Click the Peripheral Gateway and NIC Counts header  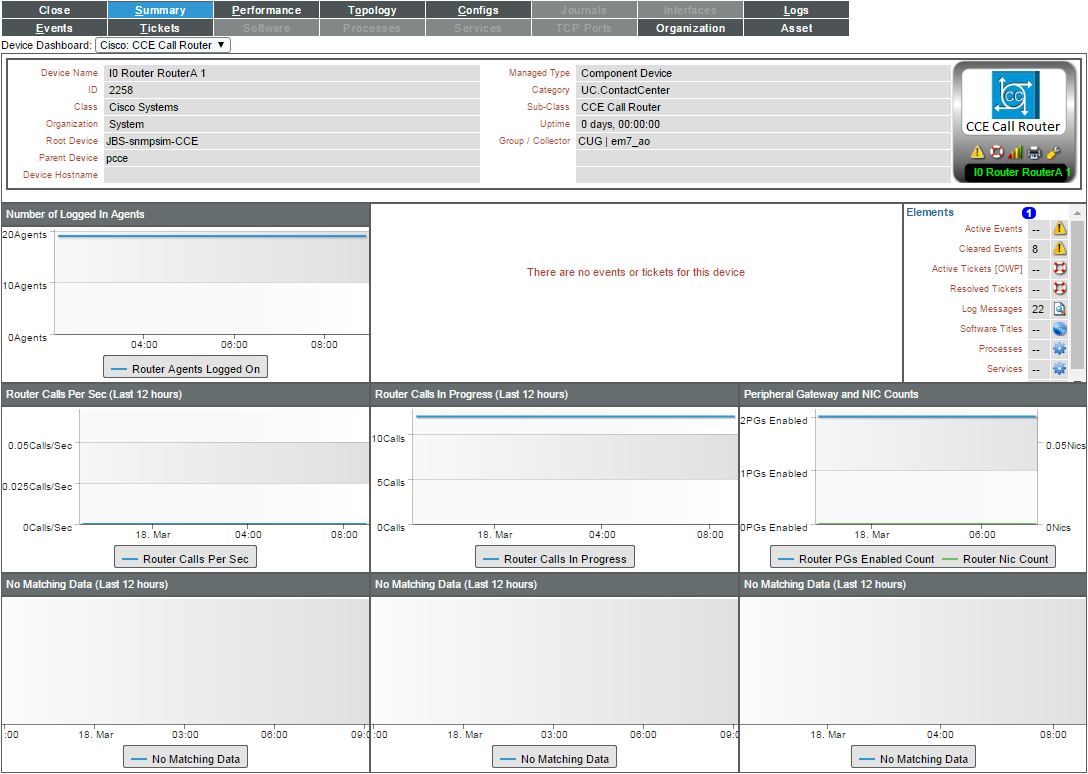(x=913, y=394)
